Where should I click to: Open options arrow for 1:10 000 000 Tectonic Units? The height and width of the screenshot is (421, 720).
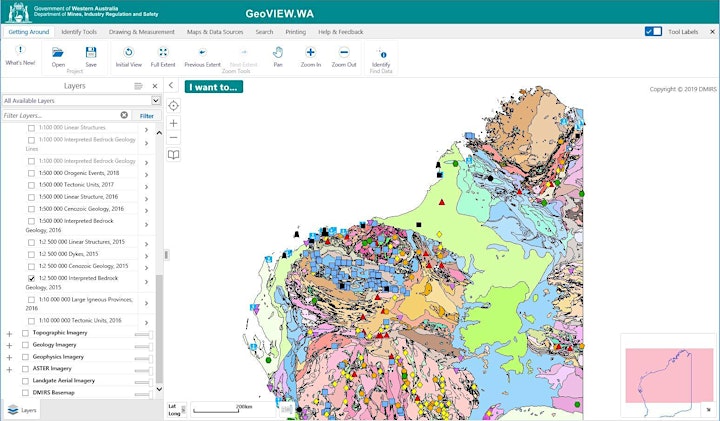[146, 322]
